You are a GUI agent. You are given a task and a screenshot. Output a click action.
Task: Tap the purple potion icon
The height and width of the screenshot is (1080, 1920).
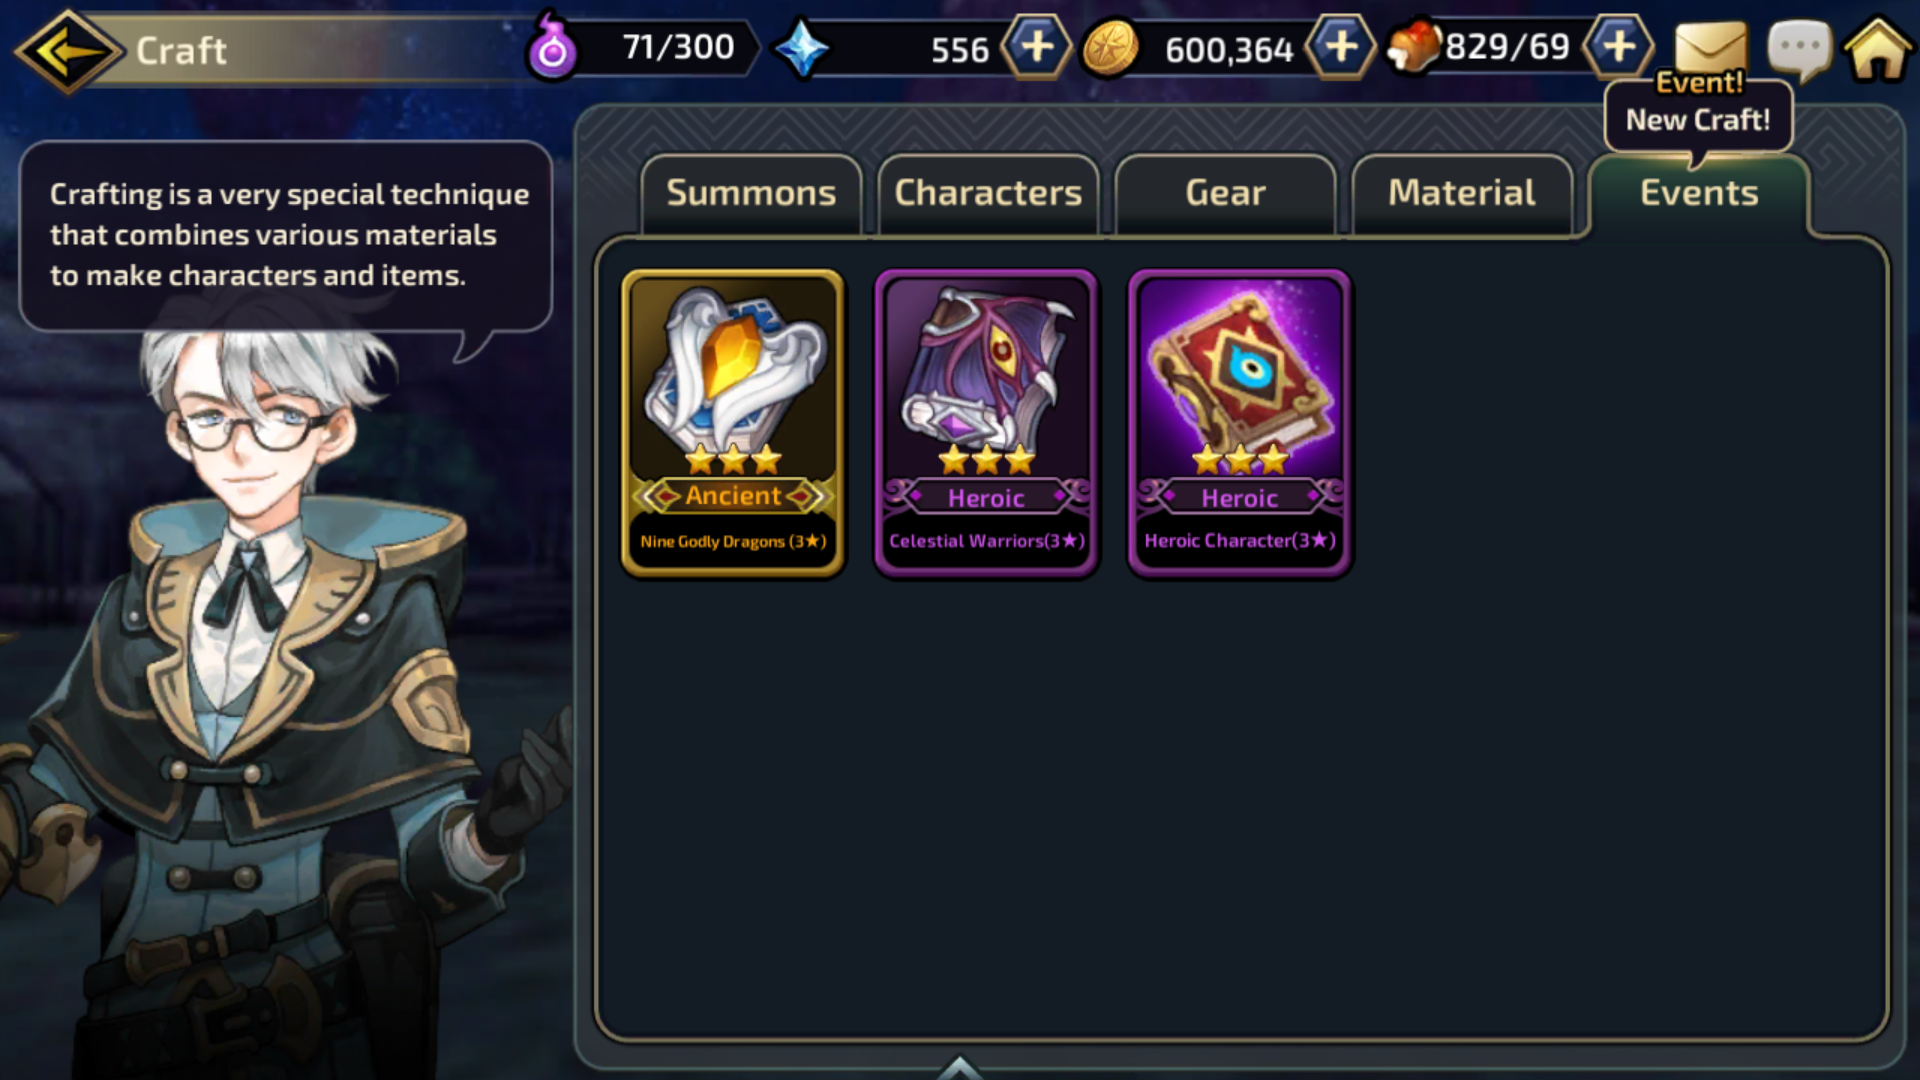[552, 46]
